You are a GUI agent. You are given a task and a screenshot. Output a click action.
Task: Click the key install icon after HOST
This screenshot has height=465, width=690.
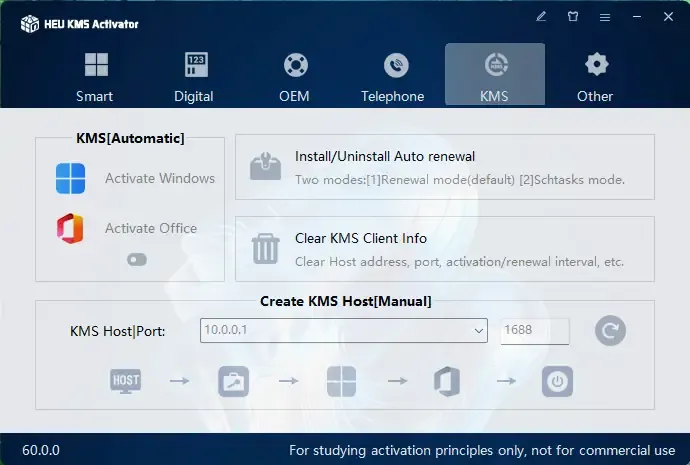pyautogui.click(x=234, y=381)
